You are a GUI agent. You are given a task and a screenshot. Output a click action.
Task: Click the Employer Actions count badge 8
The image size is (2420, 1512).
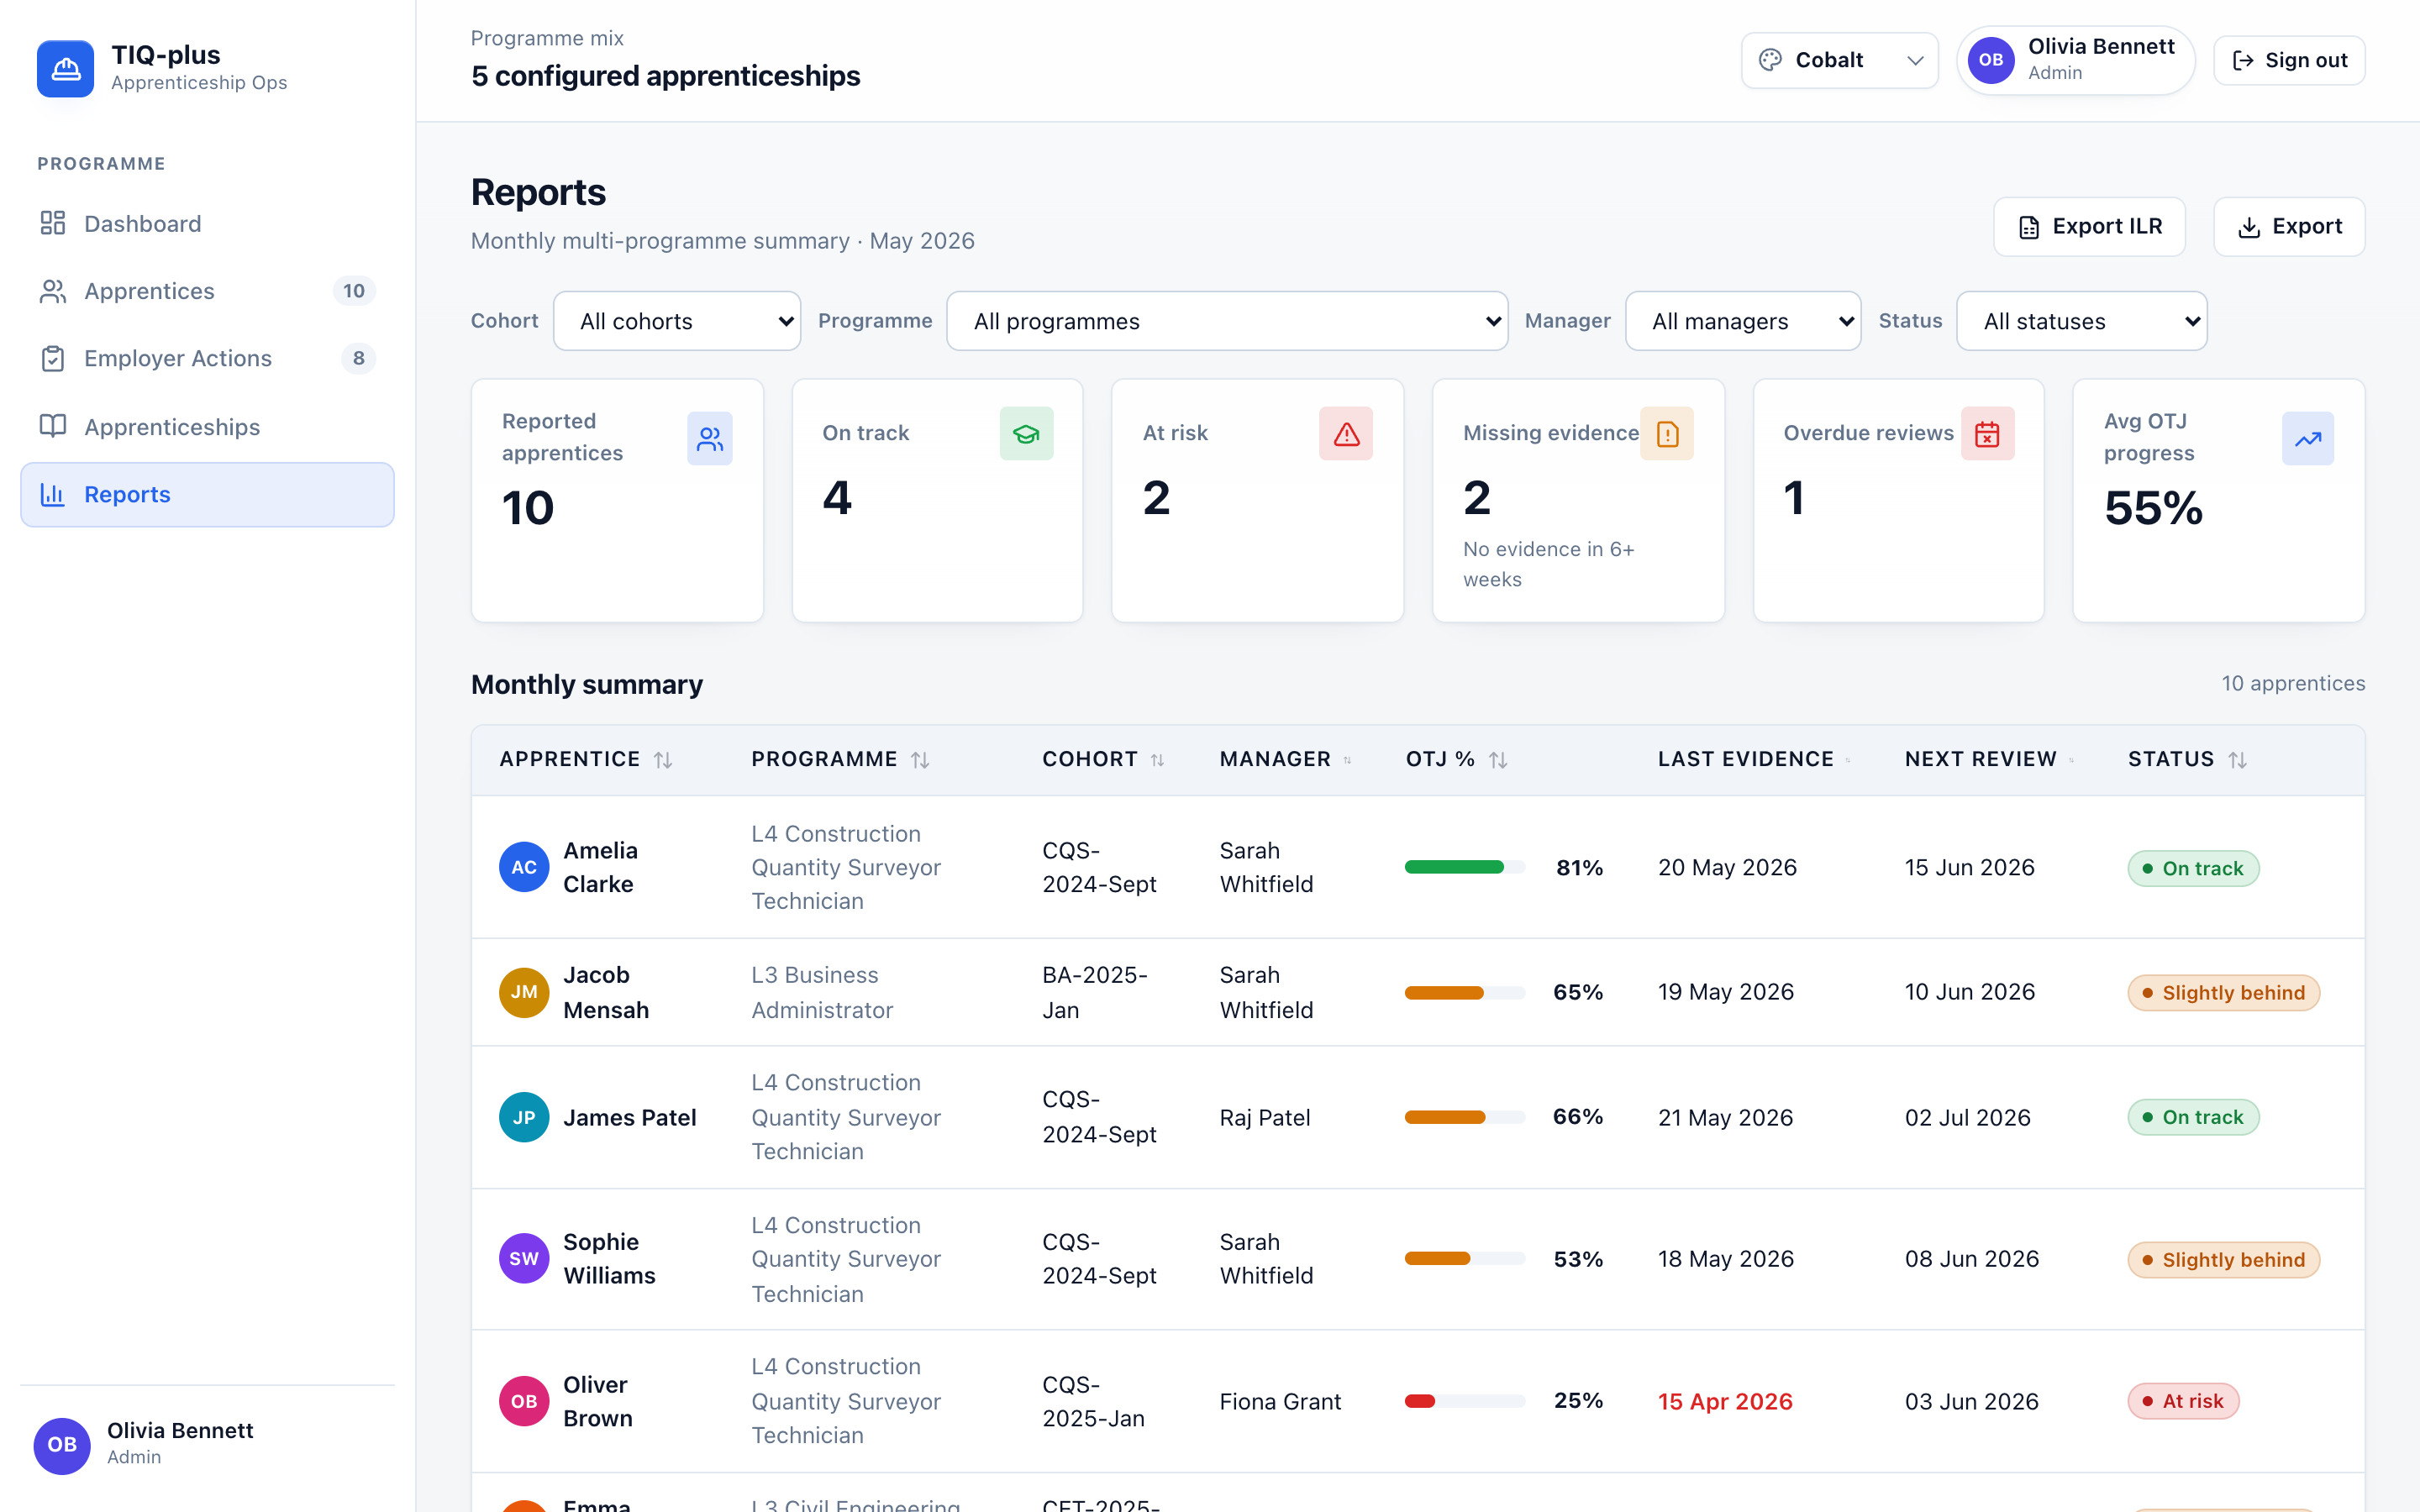(358, 358)
